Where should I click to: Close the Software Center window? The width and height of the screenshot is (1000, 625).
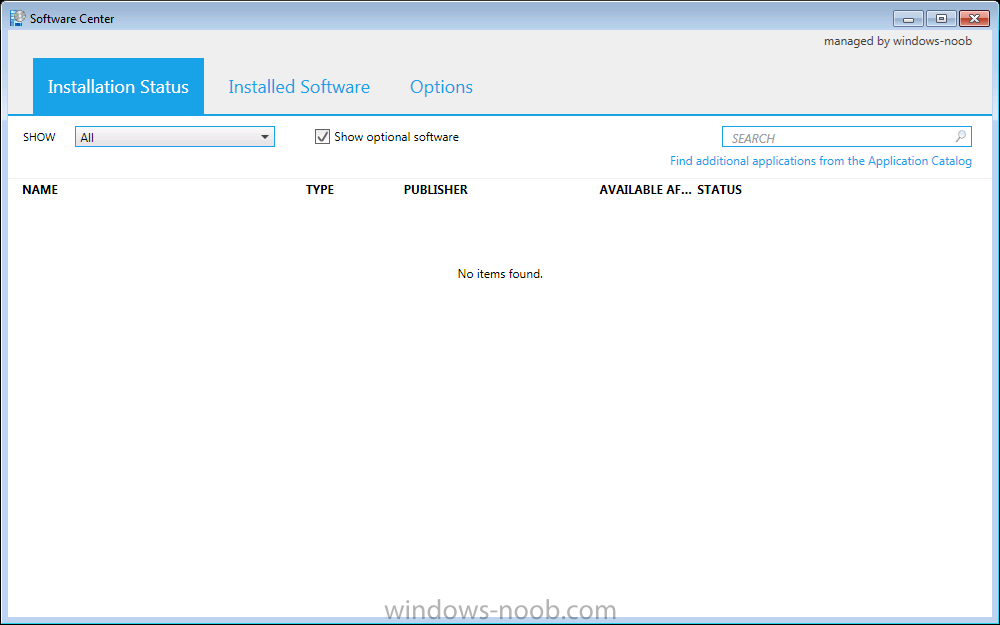click(x=974, y=18)
